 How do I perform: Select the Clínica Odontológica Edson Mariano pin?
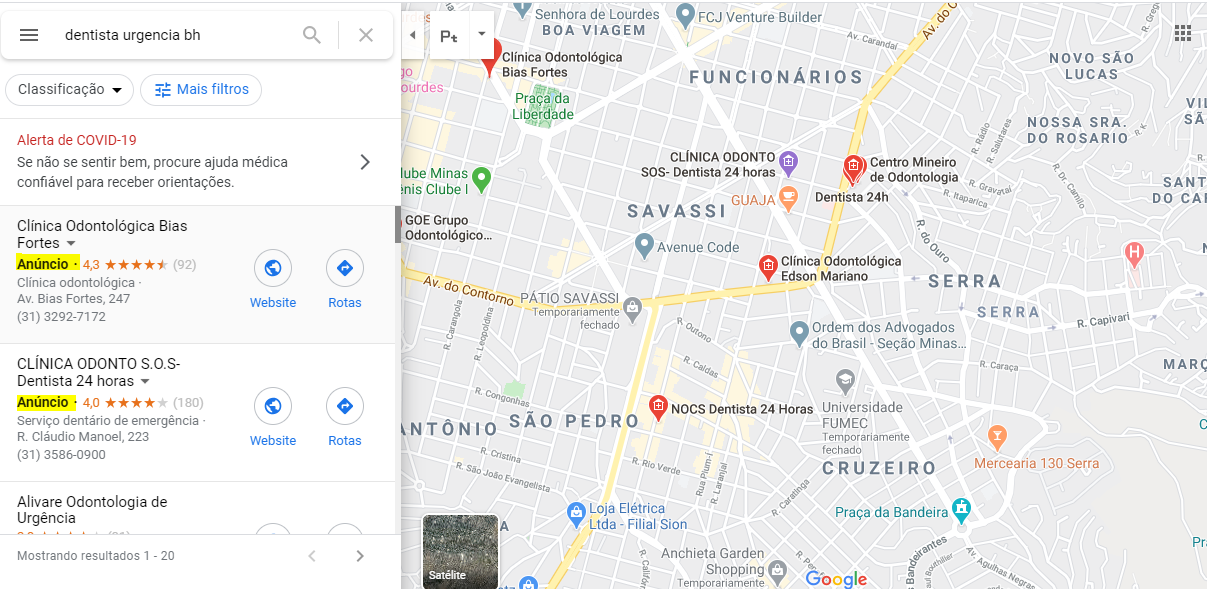[x=768, y=267]
